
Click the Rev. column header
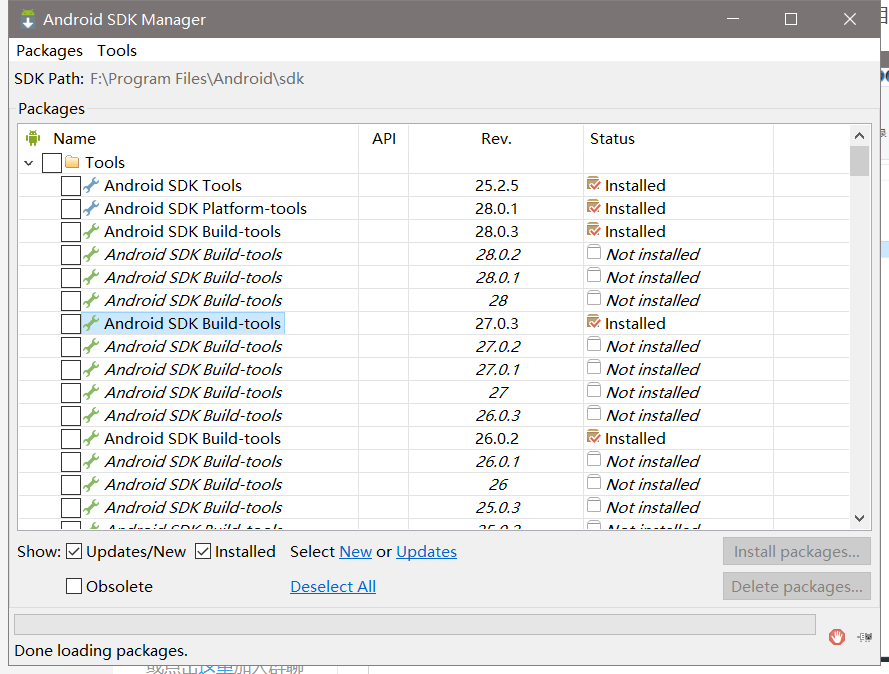(x=496, y=139)
